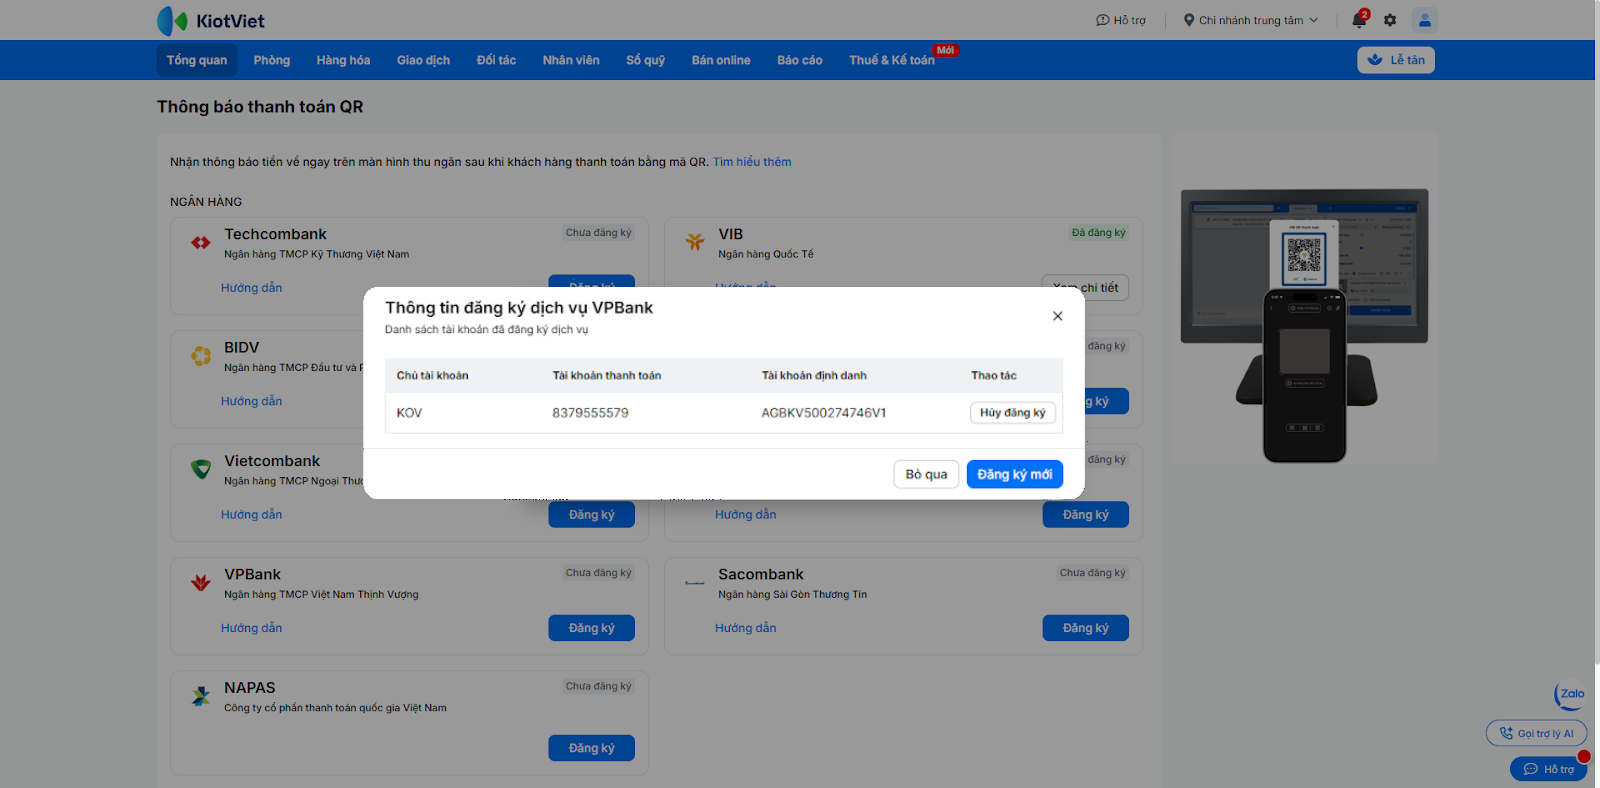Open the Techcombank Hướng dẫn link
Screen dimensions: 1600x788
point(251,288)
